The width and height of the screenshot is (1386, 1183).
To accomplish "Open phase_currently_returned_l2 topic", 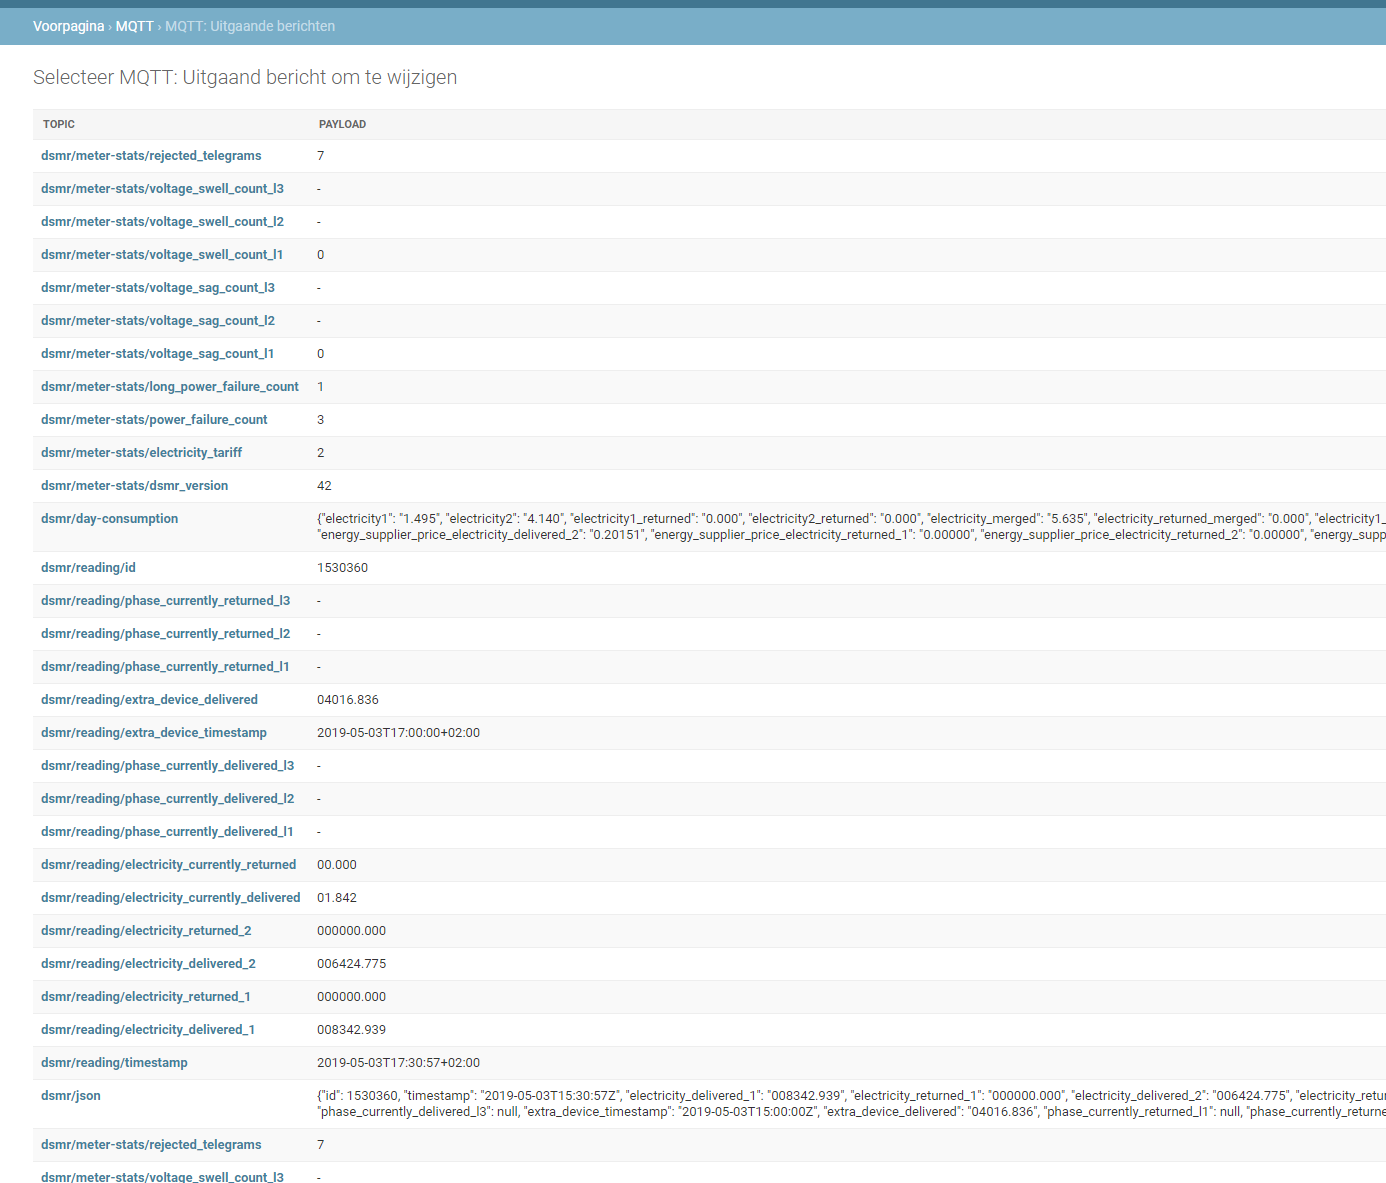I will 165,634.
